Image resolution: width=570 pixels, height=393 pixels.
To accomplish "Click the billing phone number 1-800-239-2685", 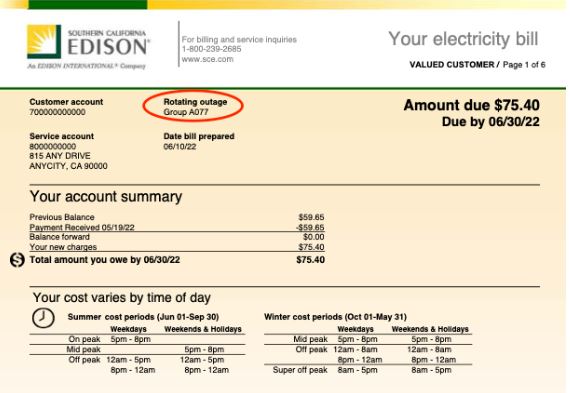I will [211, 49].
